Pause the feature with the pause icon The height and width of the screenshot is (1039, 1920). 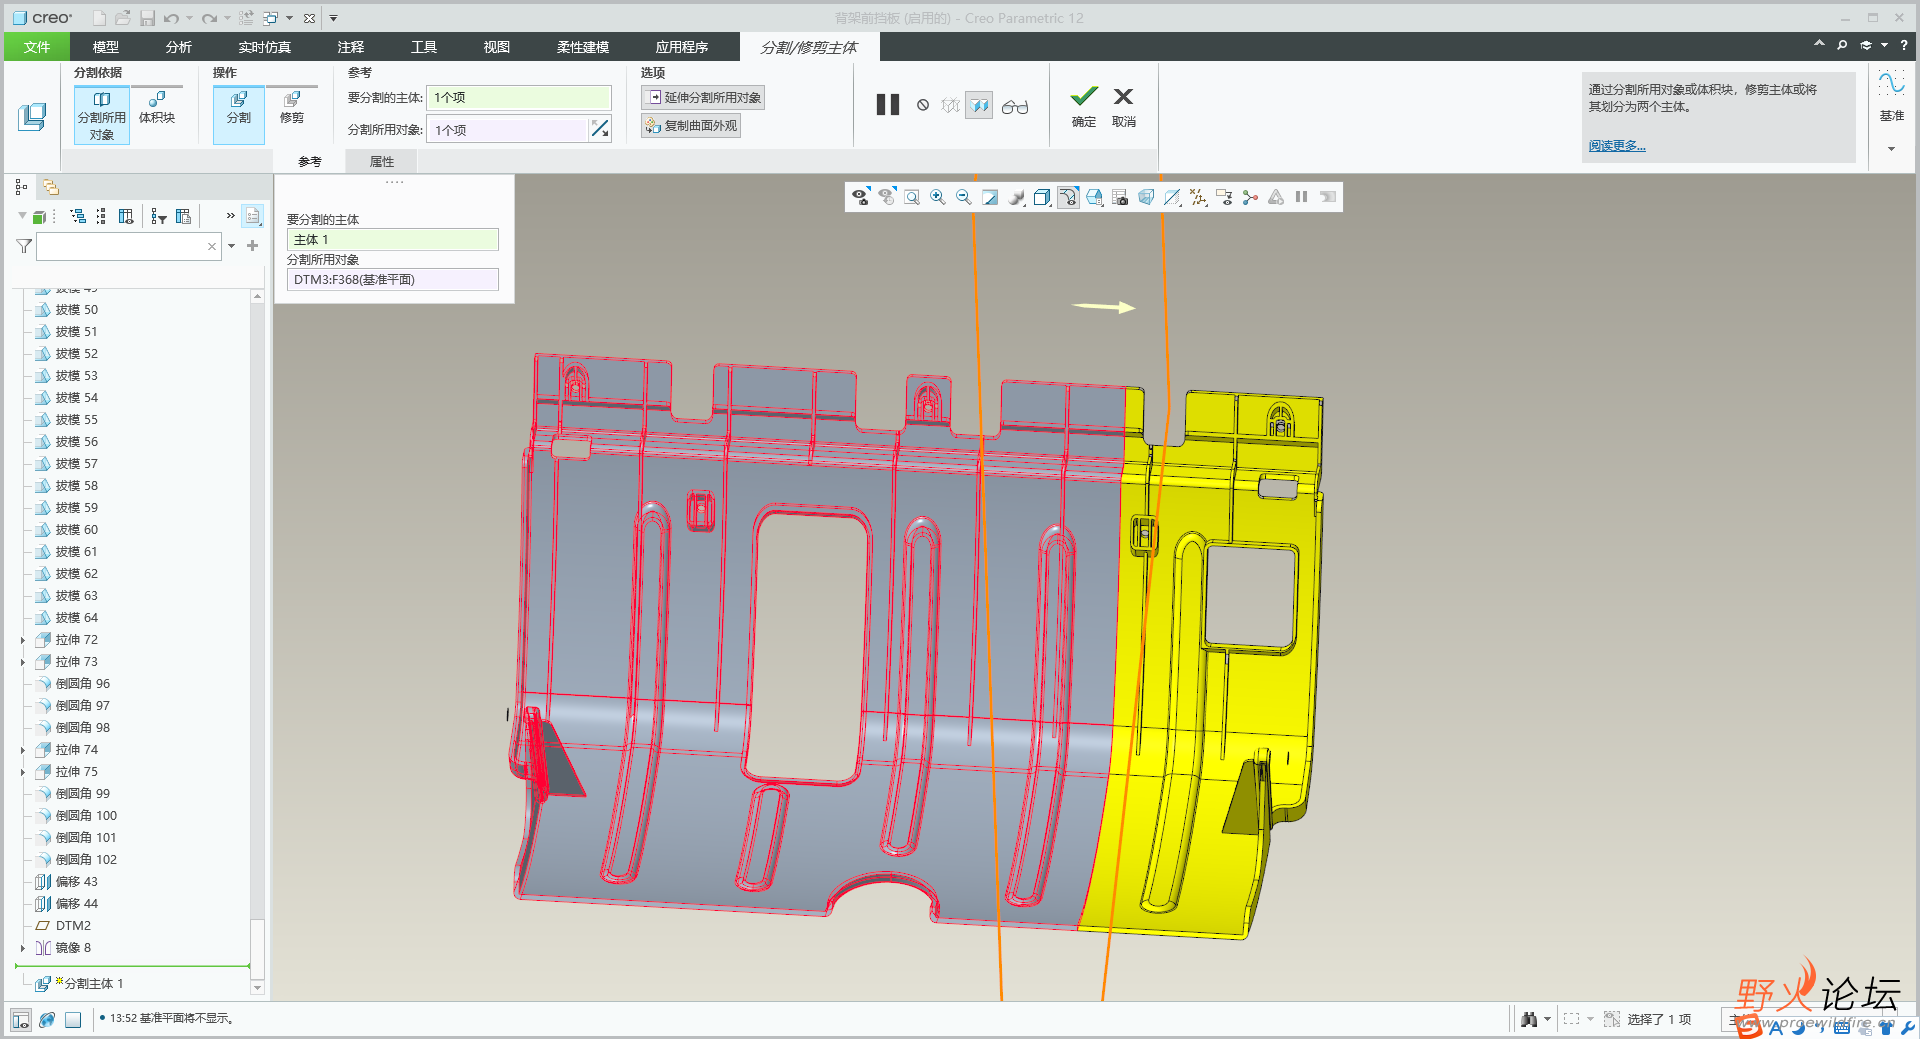[x=887, y=105]
